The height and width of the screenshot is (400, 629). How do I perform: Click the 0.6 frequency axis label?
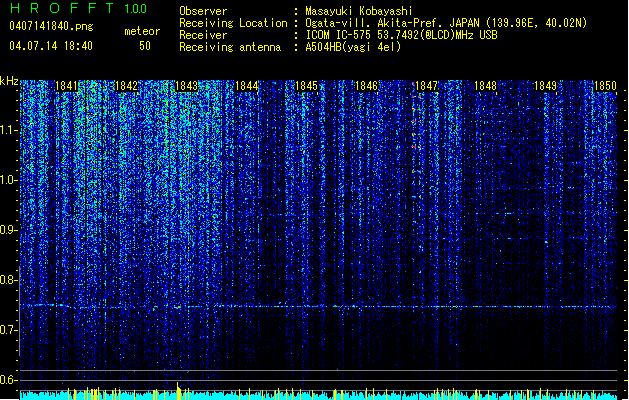pyautogui.click(x=8, y=380)
